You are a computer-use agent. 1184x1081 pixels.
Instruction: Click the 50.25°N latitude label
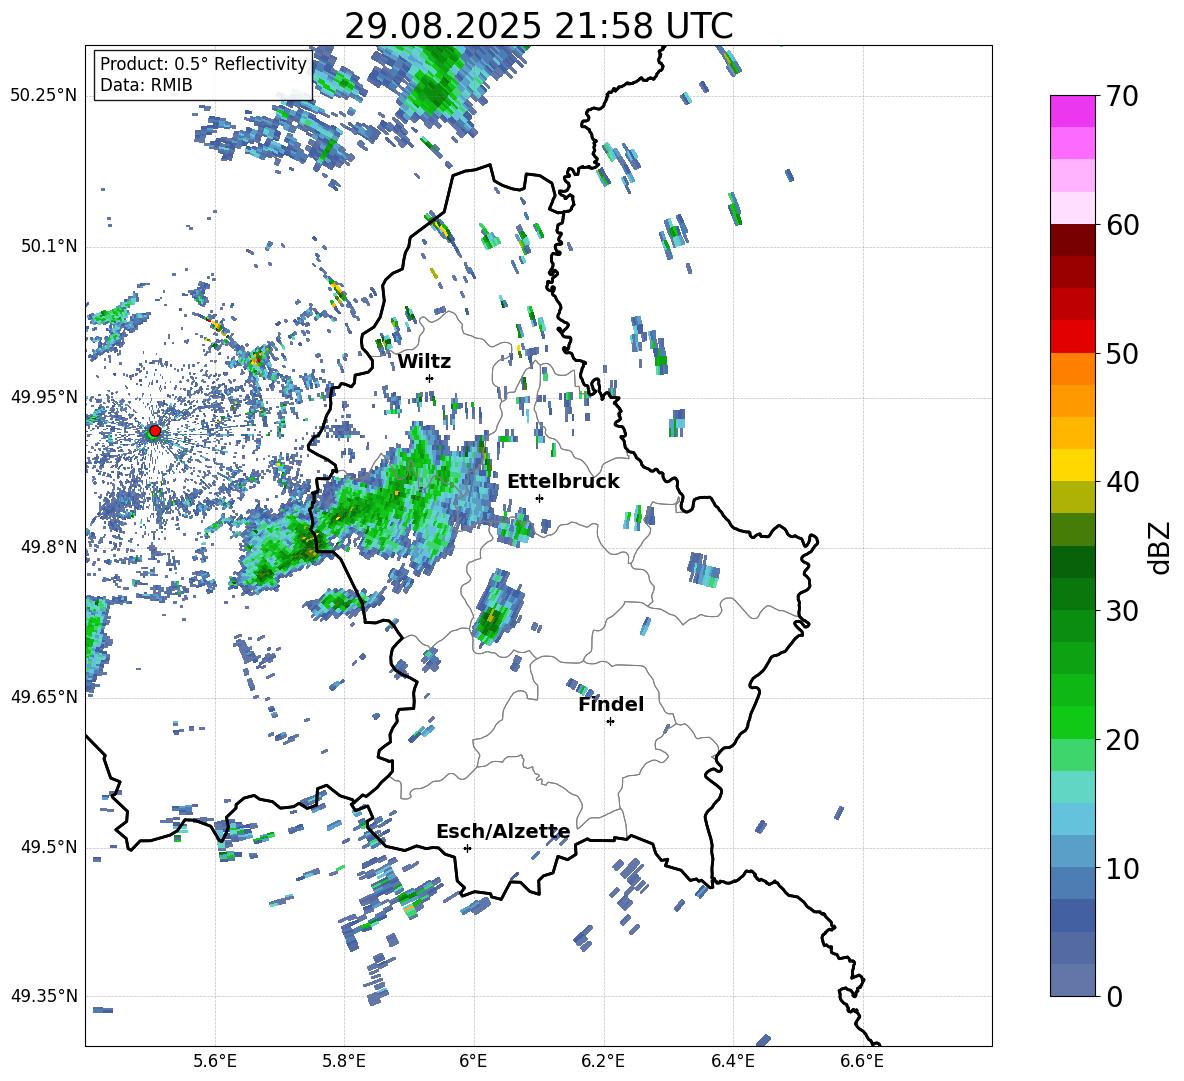(44, 96)
